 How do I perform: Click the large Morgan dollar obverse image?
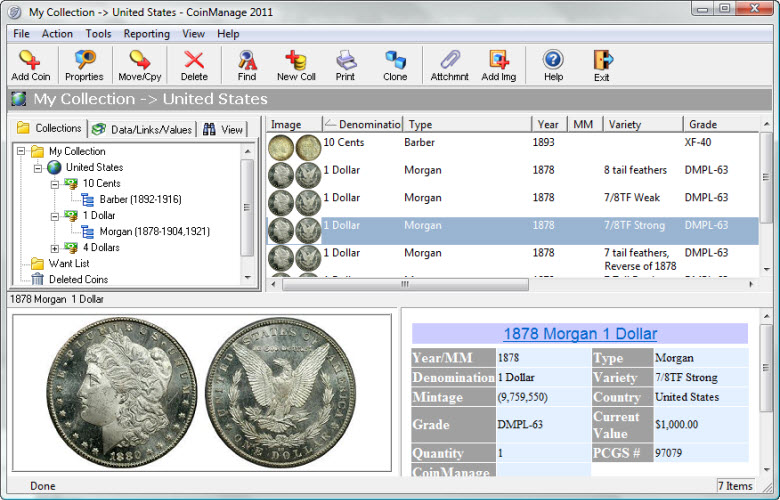pyautogui.click(x=122, y=393)
